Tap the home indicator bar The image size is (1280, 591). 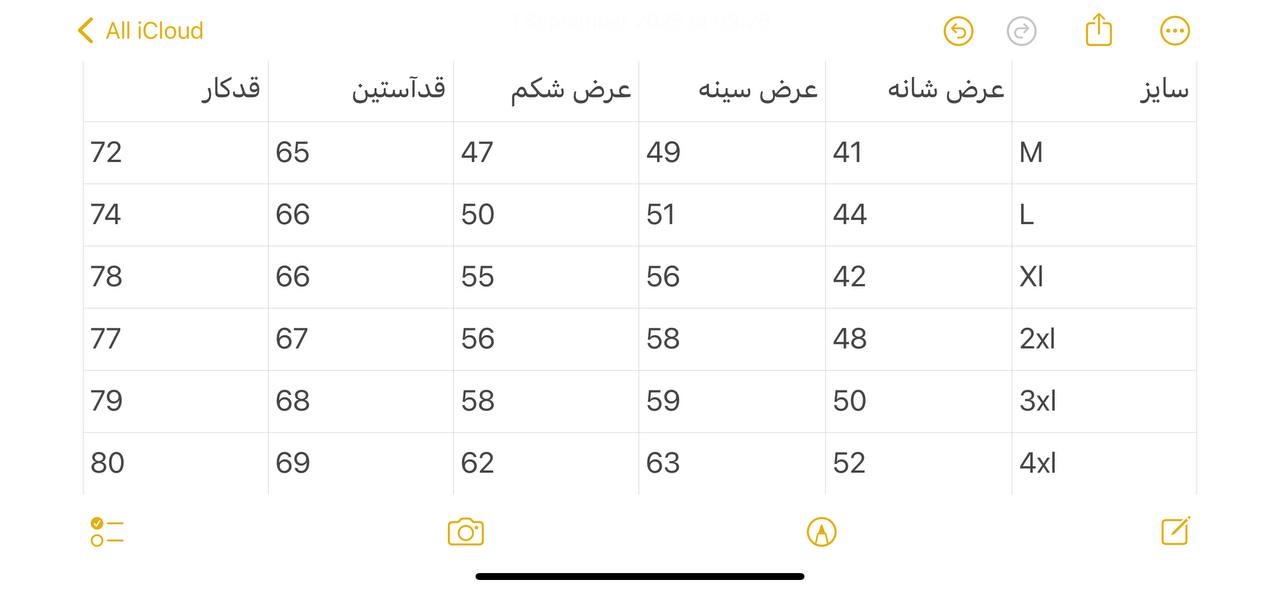click(x=640, y=576)
